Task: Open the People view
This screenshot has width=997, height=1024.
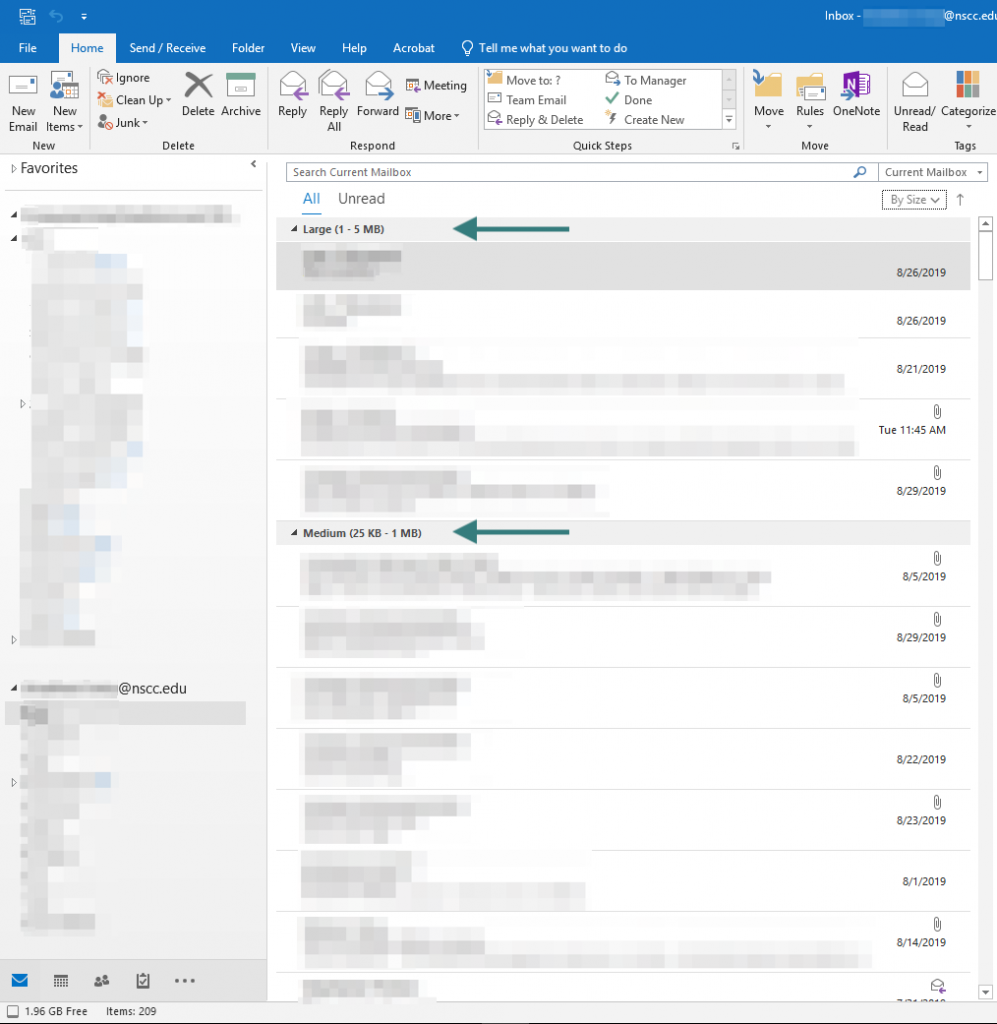Action: click(102, 980)
